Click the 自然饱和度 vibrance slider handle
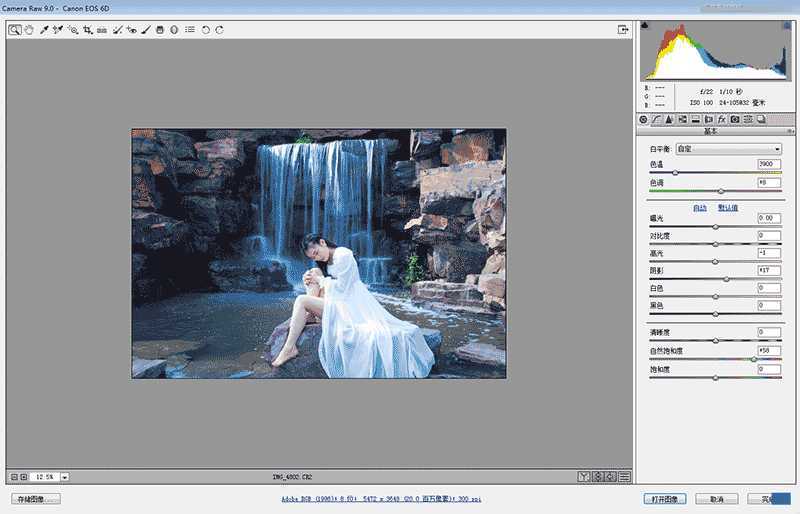800x514 pixels. pos(754,358)
